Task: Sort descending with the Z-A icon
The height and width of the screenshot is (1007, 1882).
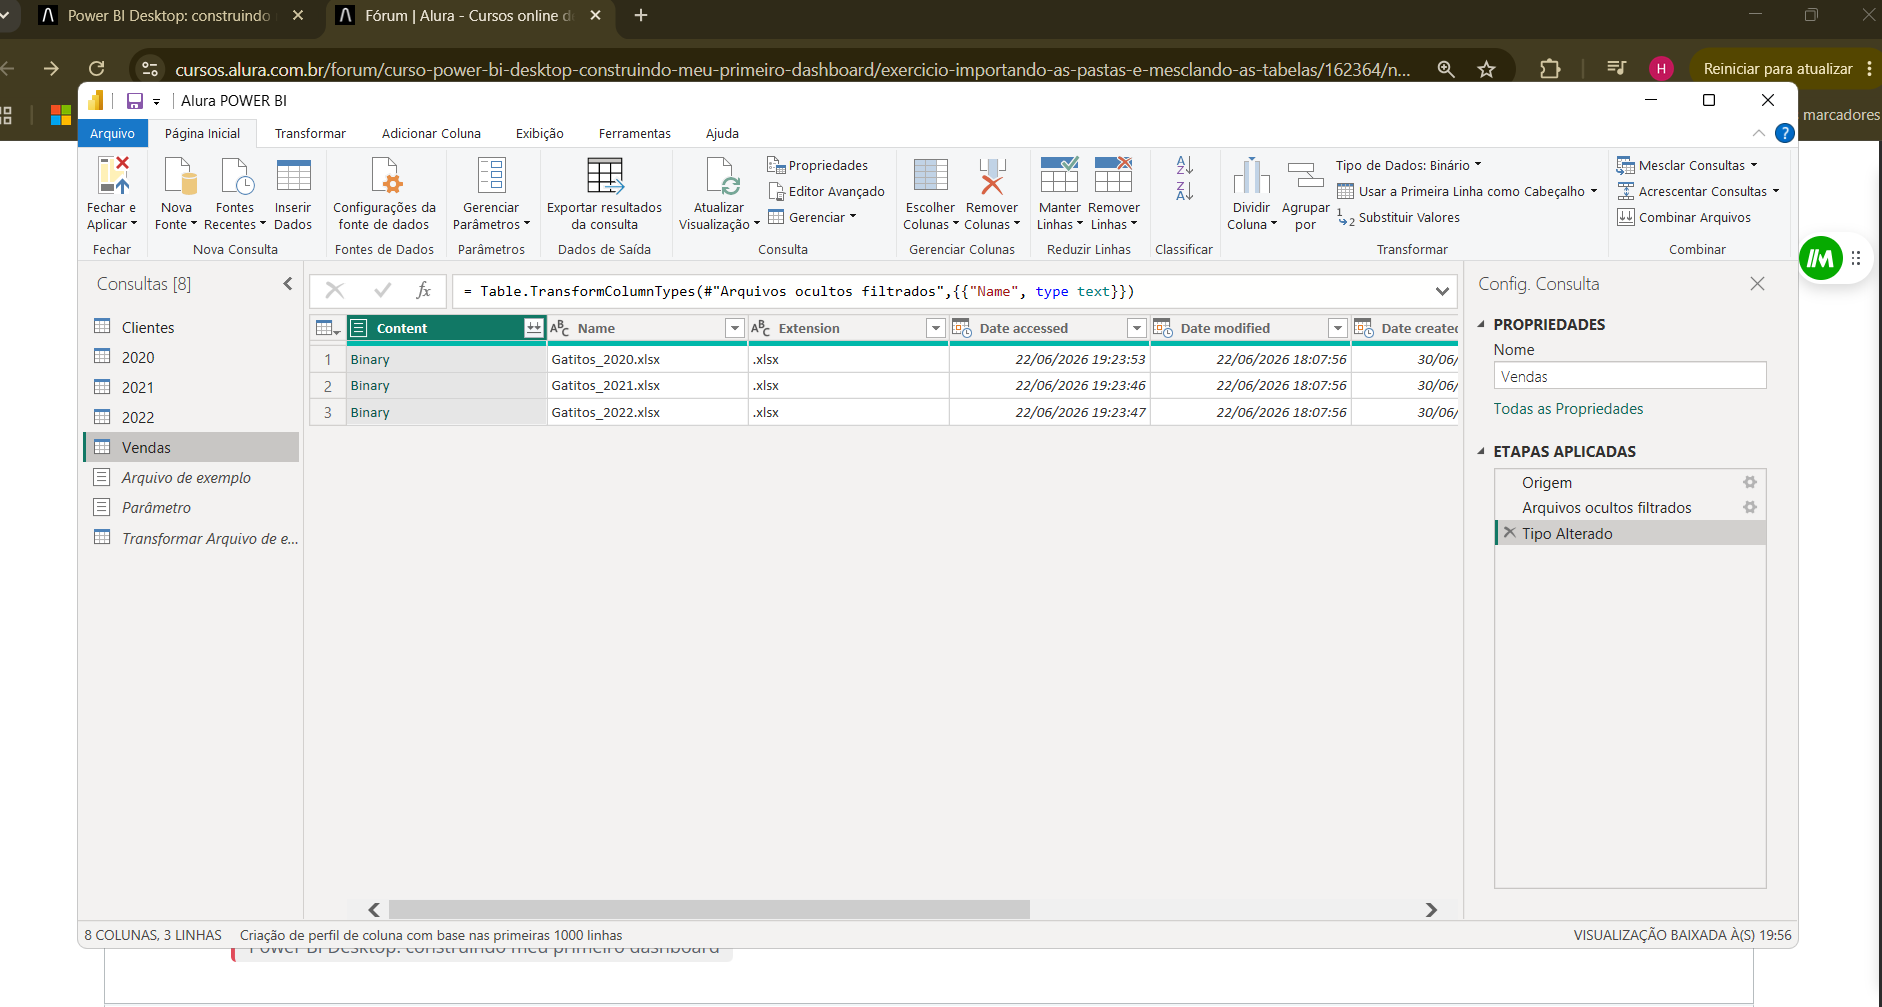Action: pyautogui.click(x=1184, y=190)
